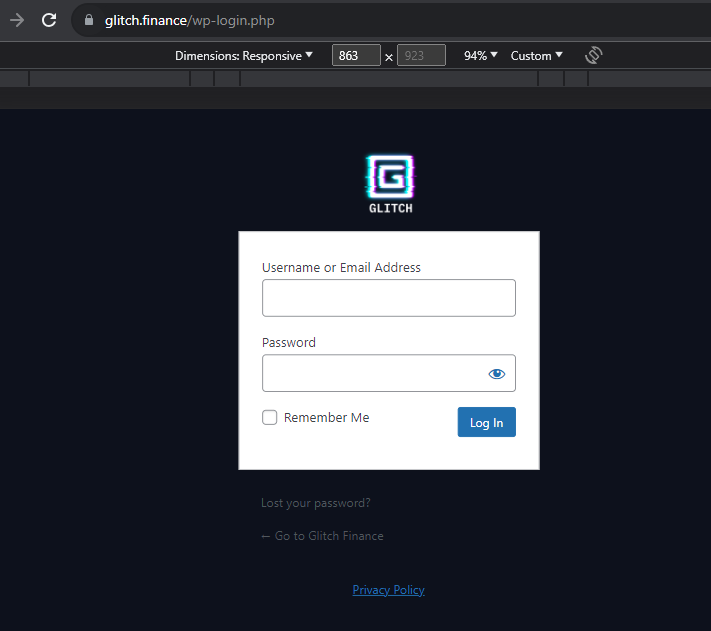
Task: Show password using the eye icon
Action: (497, 374)
